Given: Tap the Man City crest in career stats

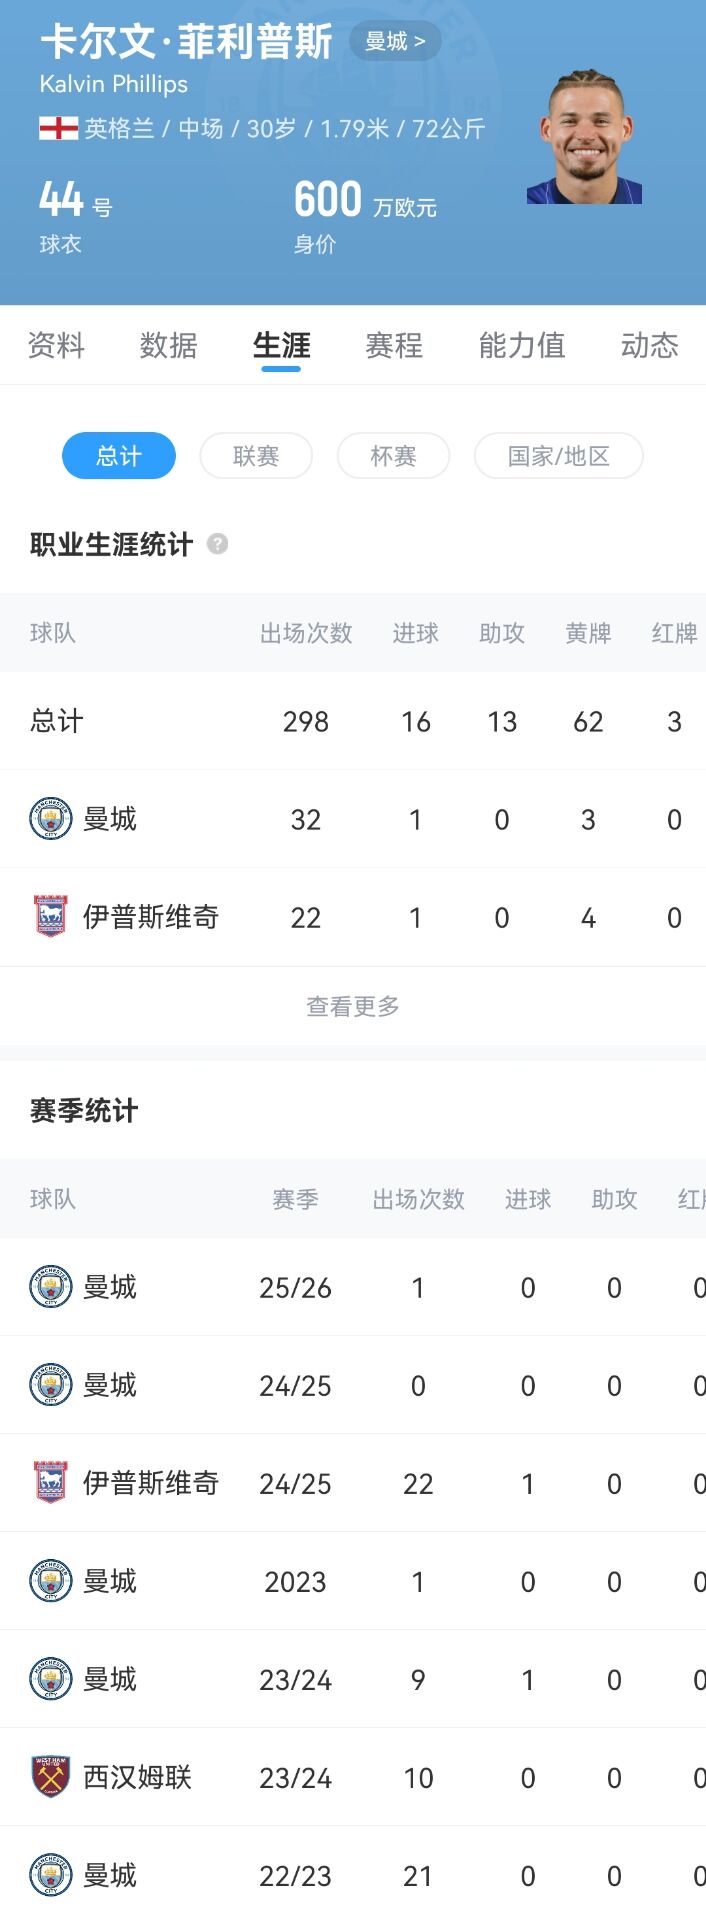Looking at the screenshot, I should pyautogui.click(x=50, y=819).
